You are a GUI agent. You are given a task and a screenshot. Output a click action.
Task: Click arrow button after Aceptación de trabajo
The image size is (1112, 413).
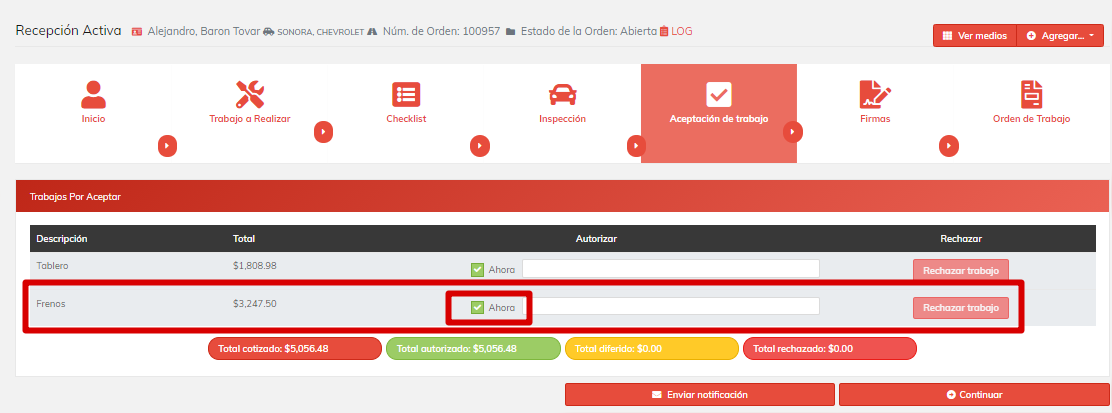(x=793, y=131)
